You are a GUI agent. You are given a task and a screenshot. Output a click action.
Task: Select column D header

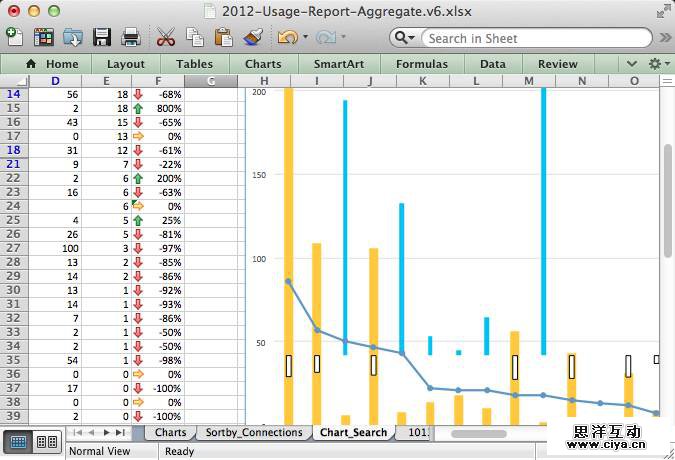[55, 81]
